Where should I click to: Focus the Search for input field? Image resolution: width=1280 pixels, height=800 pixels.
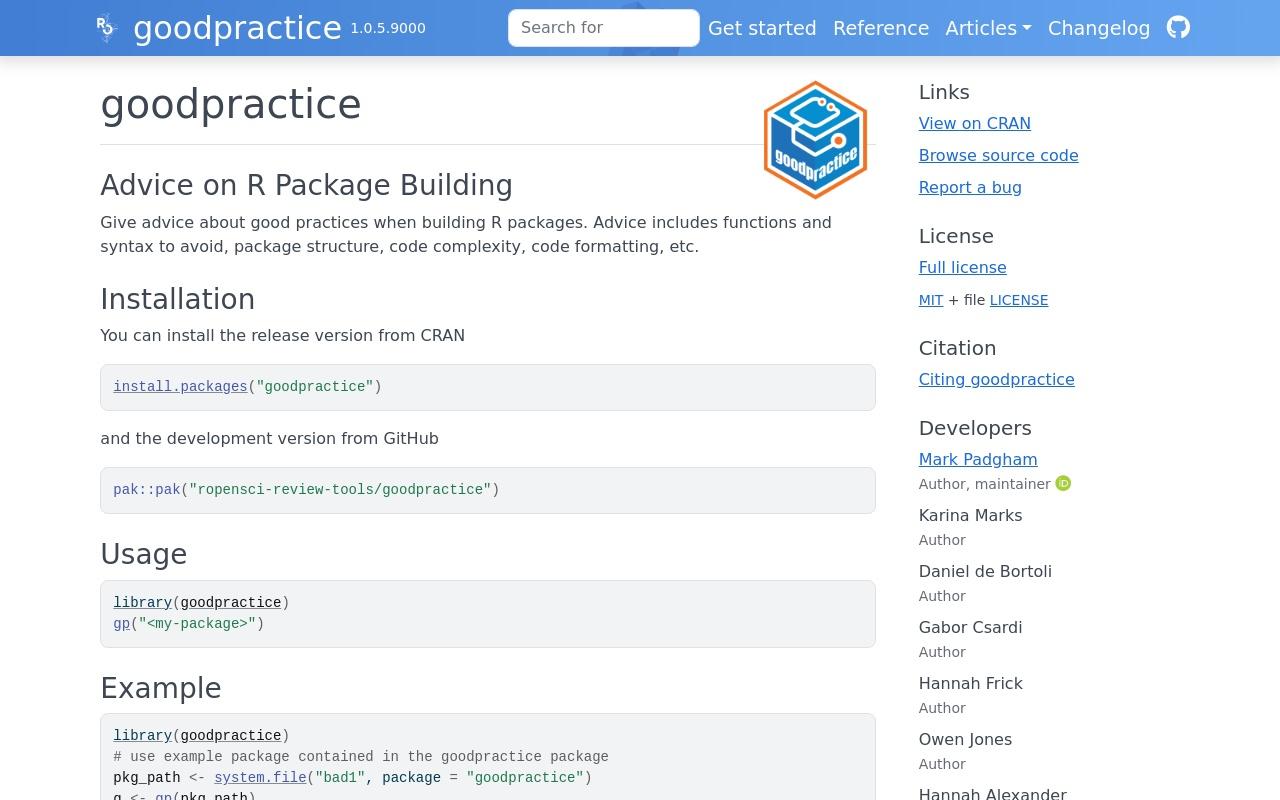[604, 28]
